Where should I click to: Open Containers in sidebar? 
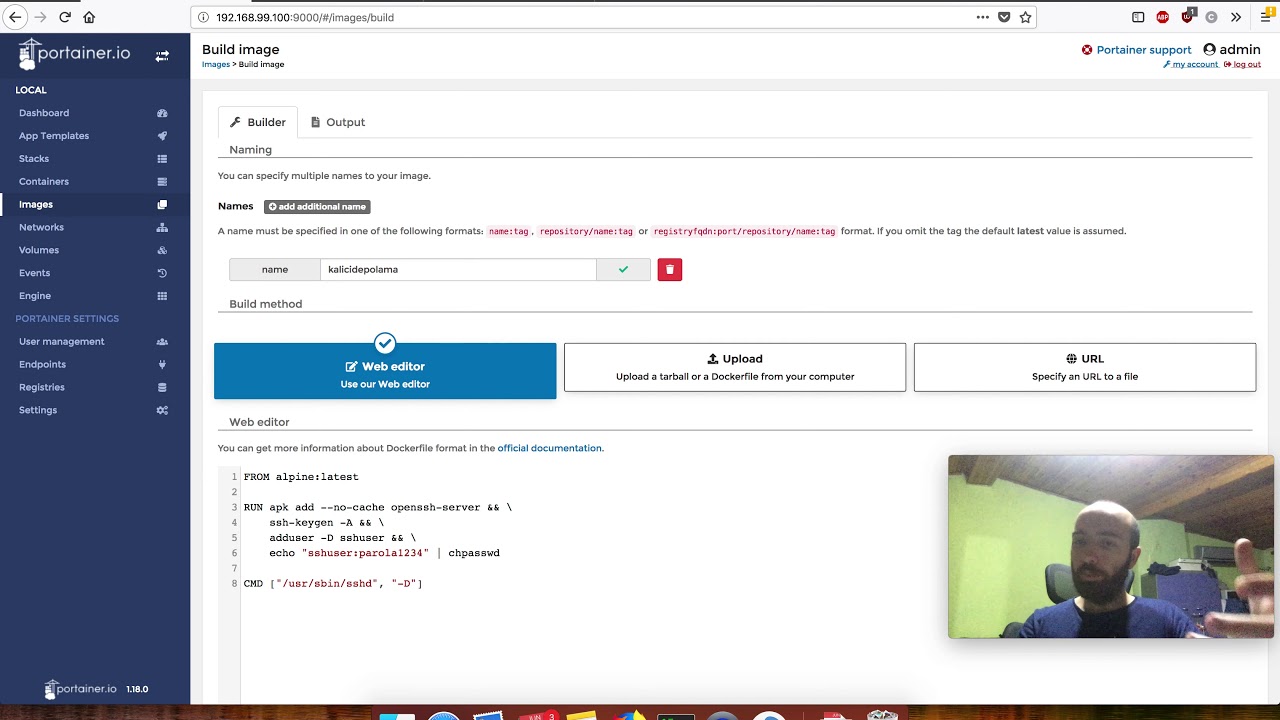[x=44, y=182]
